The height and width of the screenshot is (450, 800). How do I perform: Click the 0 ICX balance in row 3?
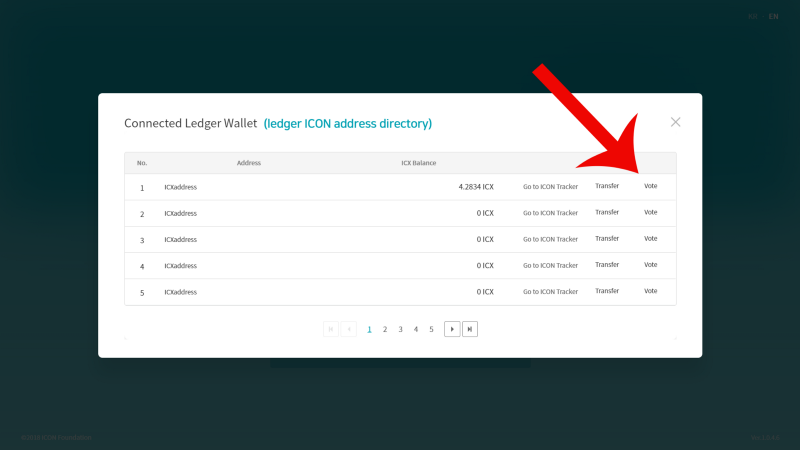(x=485, y=239)
